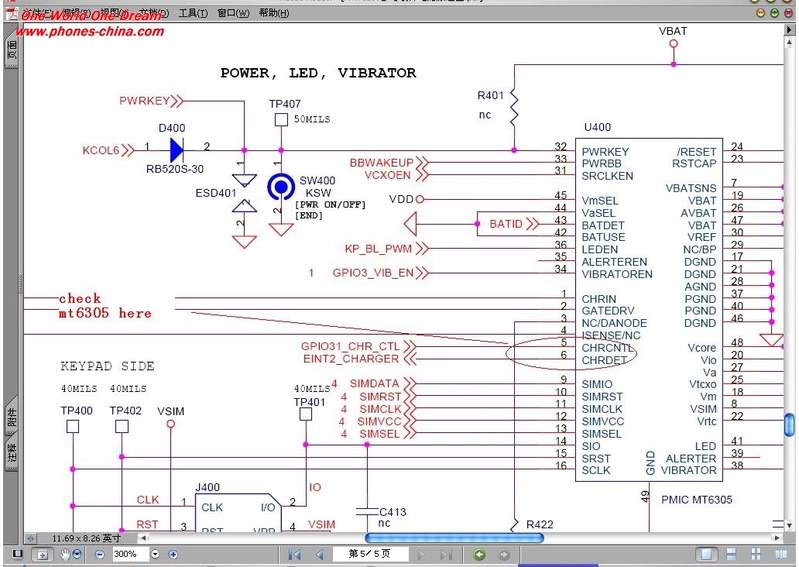Switch to facing pages layout
Image resolution: width=799 pixels, height=567 pixels.
coord(781,554)
